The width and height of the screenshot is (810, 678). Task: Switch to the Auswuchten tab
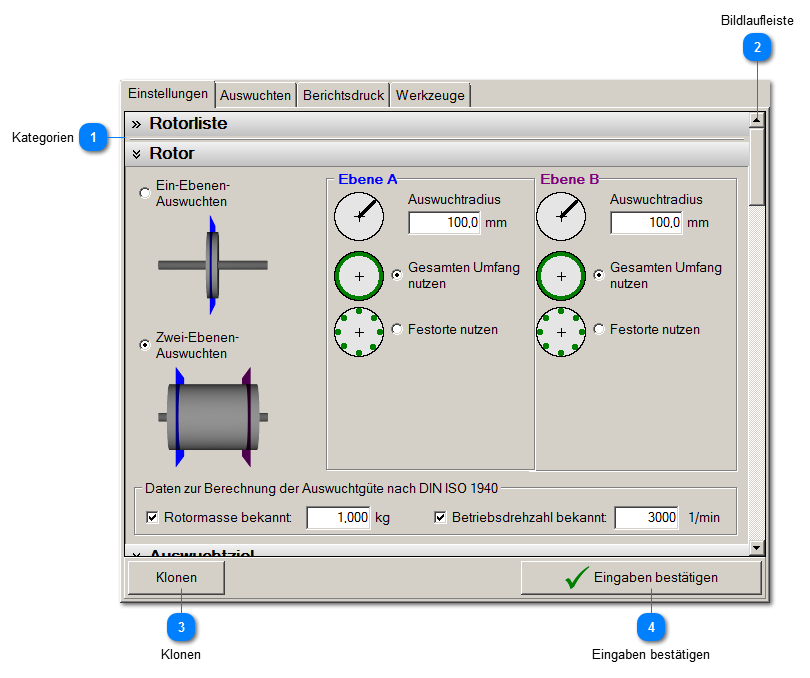[255, 95]
